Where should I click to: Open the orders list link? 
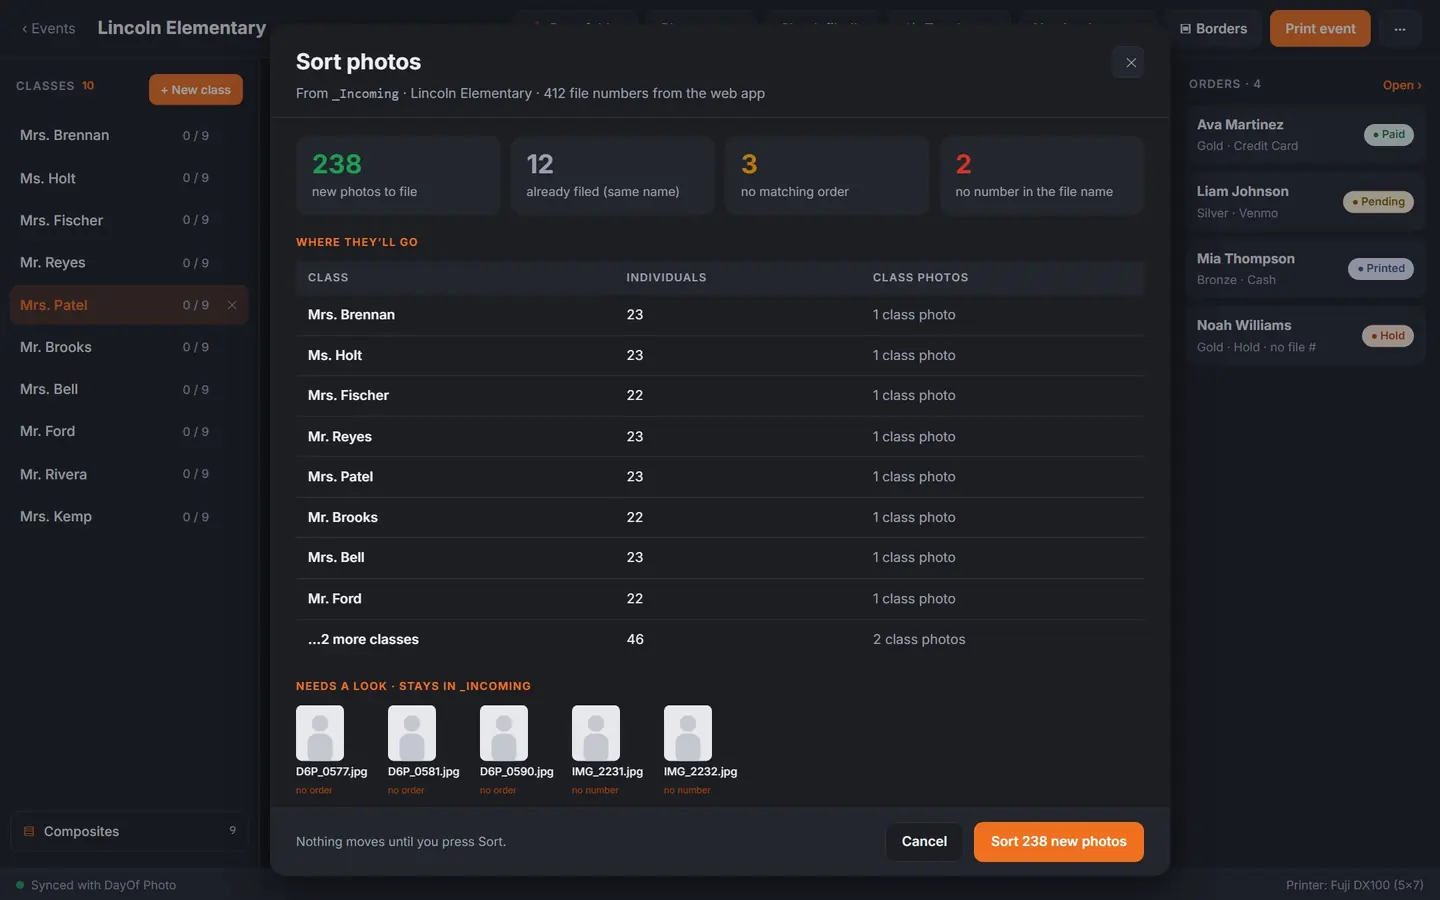[x=1402, y=85]
